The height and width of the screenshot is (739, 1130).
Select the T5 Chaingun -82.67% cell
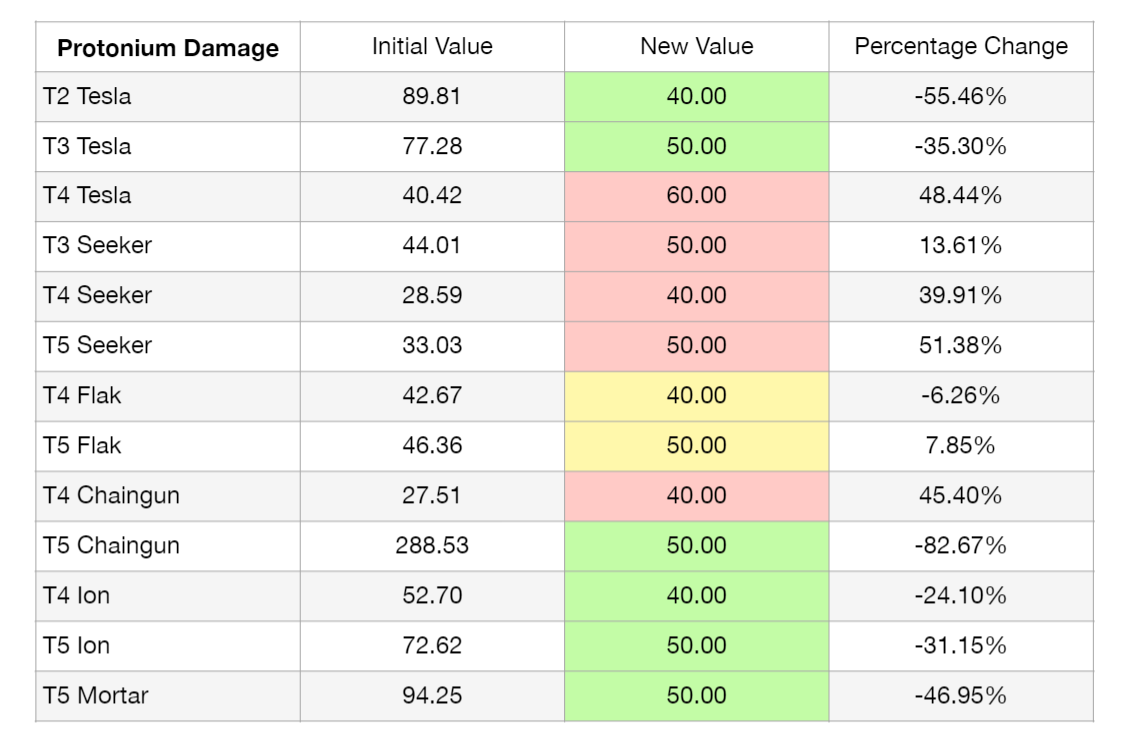point(960,546)
